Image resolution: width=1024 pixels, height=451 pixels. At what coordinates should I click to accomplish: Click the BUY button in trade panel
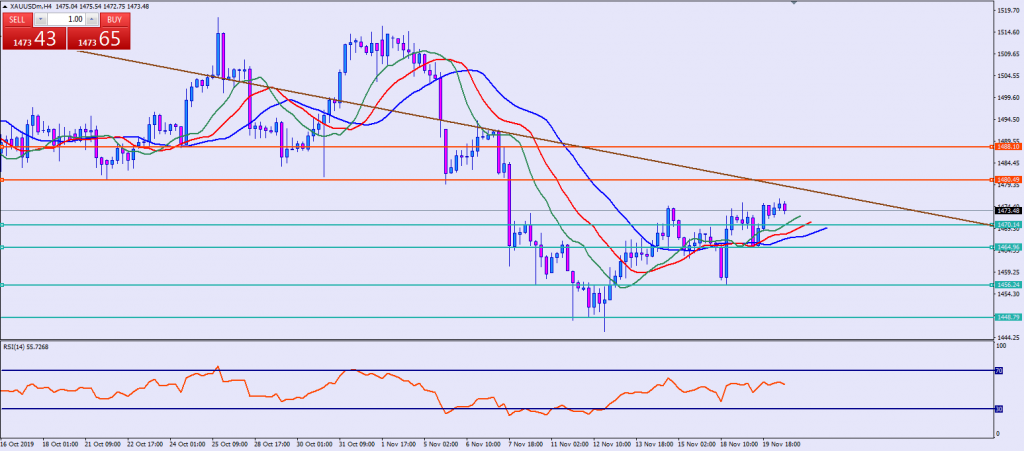pyautogui.click(x=115, y=19)
